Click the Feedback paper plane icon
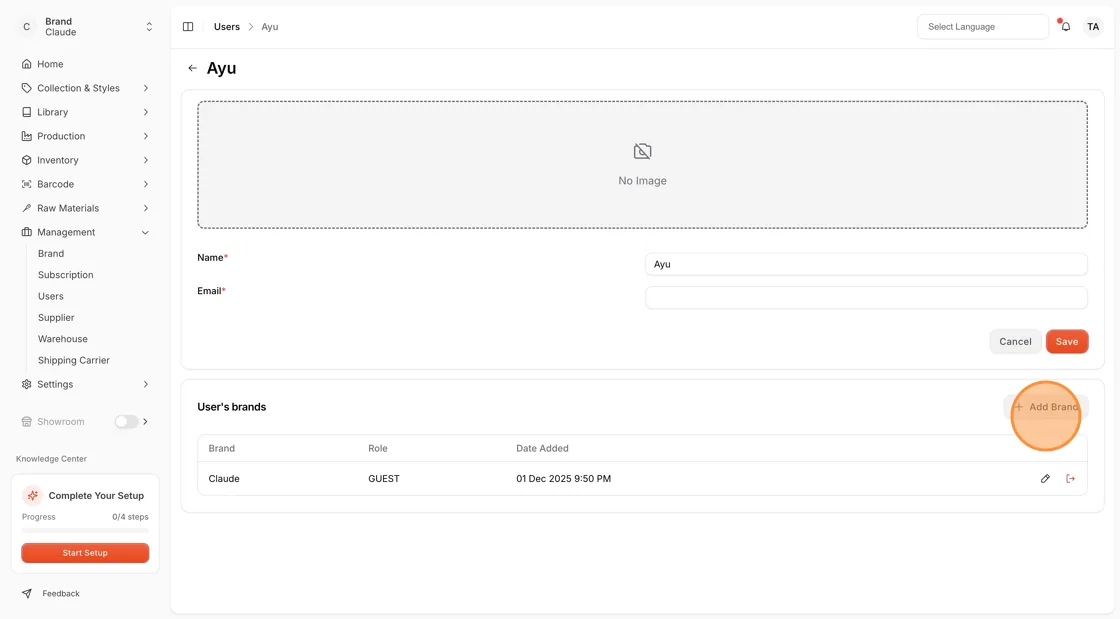 [x=26, y=594]
